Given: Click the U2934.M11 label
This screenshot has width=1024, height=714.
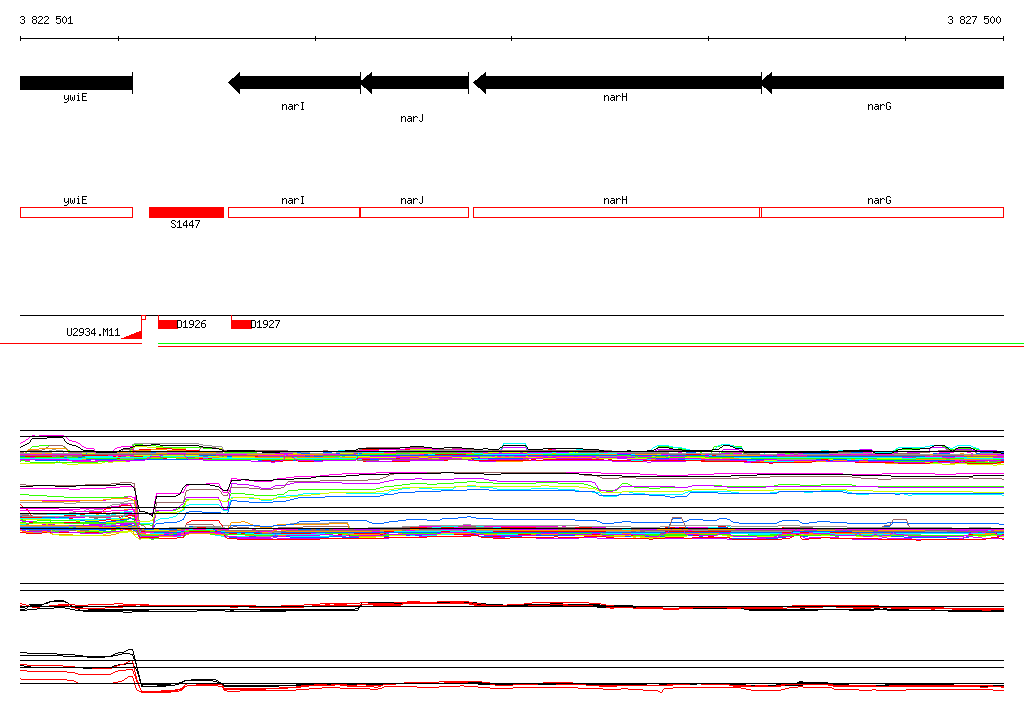Looking at the screenshot, I should pos(93,333).
